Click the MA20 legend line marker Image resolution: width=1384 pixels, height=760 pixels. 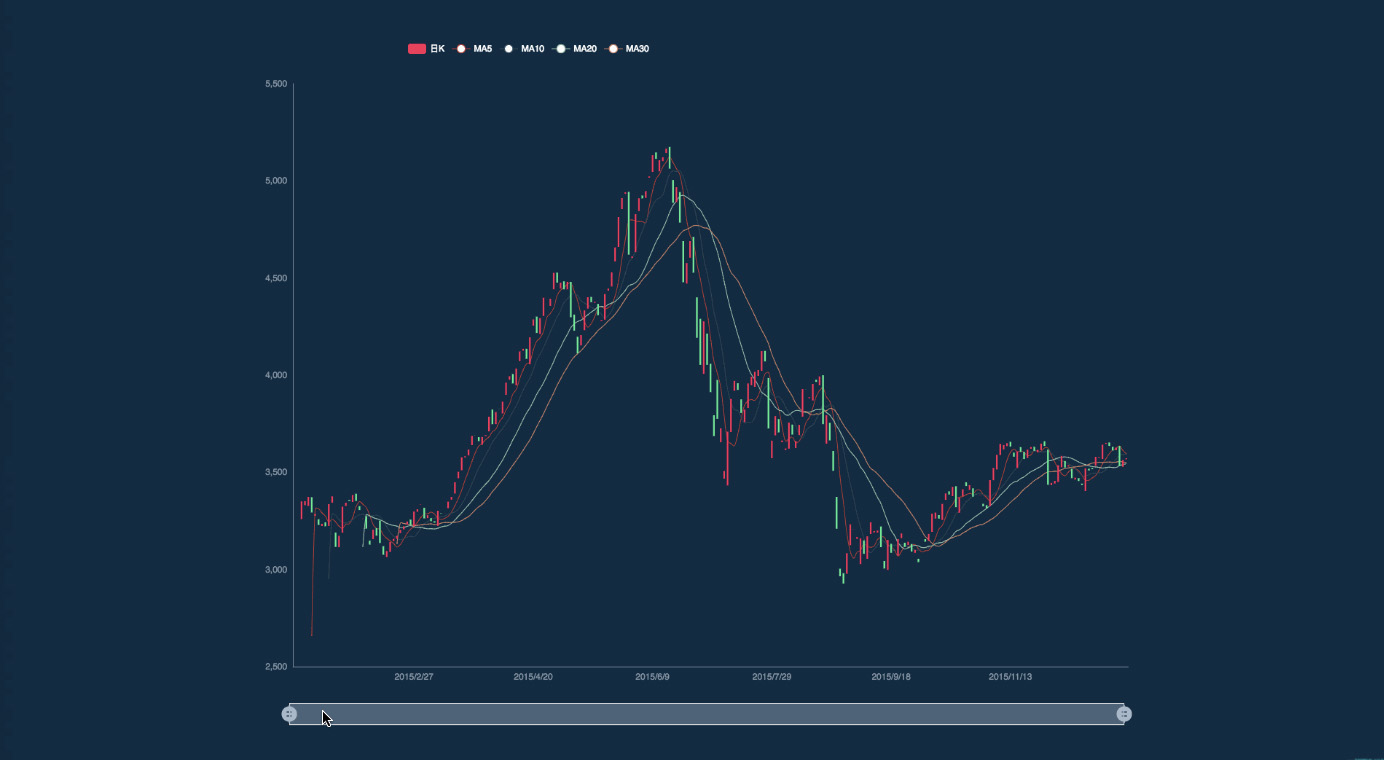pos(561,49)
